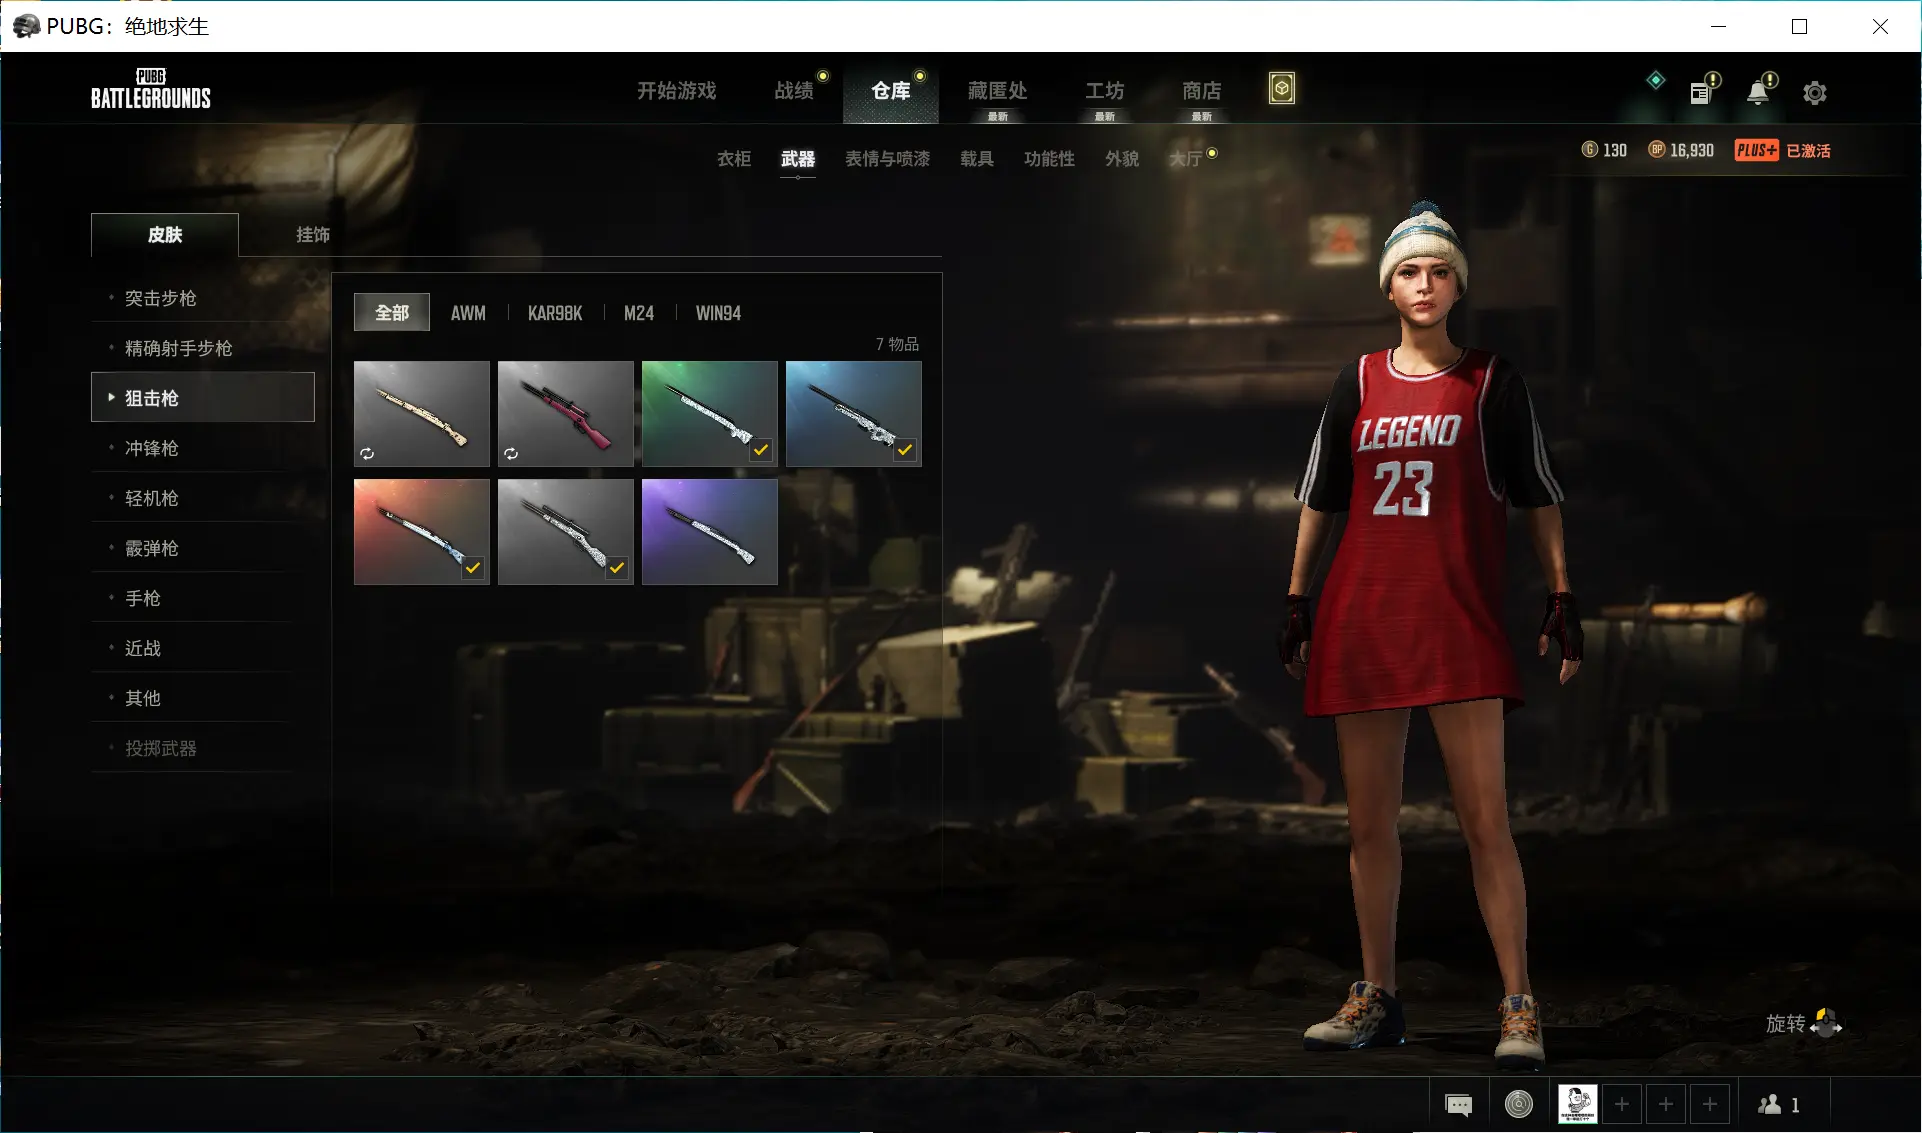Open the notifications bell icon
Image resolution: width=1922 pixels, height=1133 pixels.
(1758, 93)
